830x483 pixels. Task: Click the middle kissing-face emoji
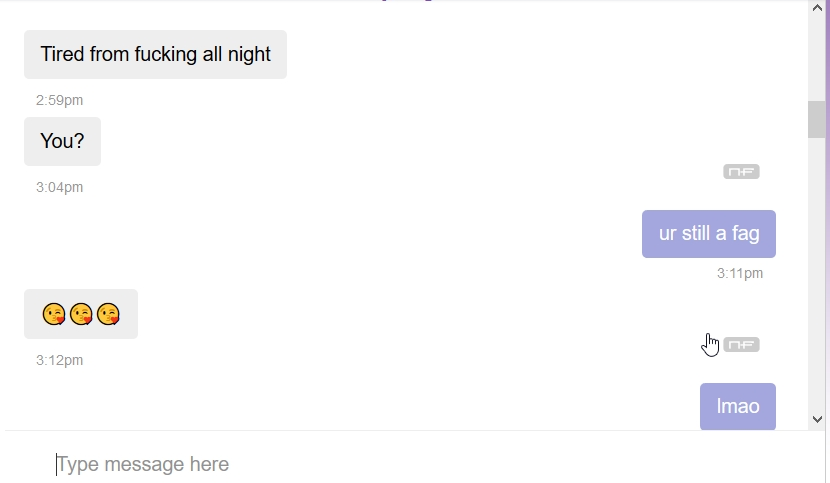point(81,315)
